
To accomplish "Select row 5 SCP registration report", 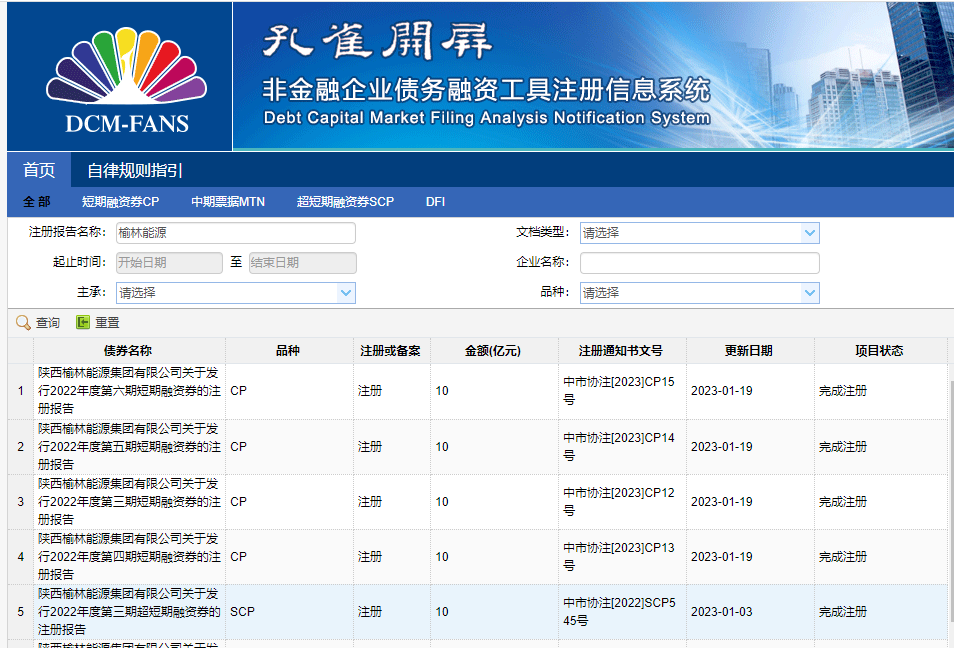I will click(129, 611).
